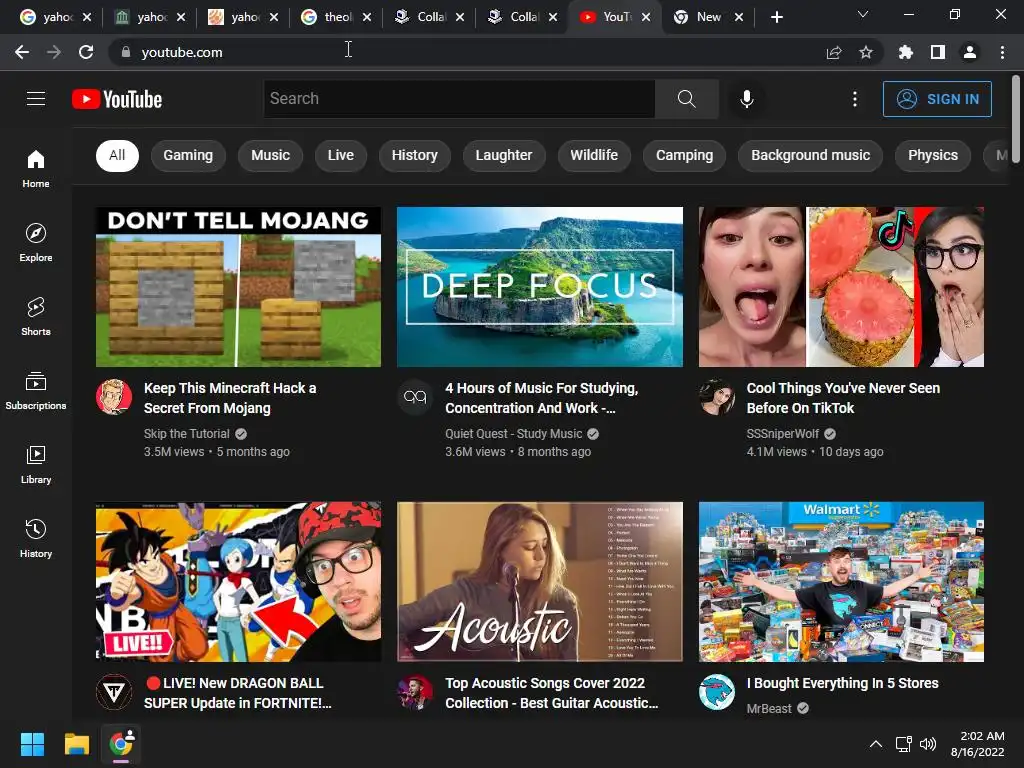This screenshot has height=768, width=1024.
Task: Open Subscriptions in the sidebar
Action: [x=36, y=391]
